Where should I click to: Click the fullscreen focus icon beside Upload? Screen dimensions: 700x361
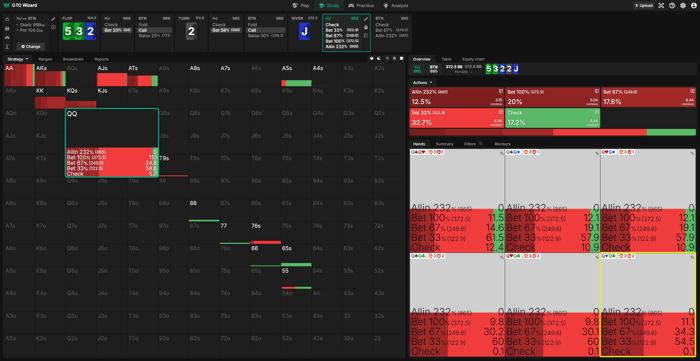(x=662, y=6)
